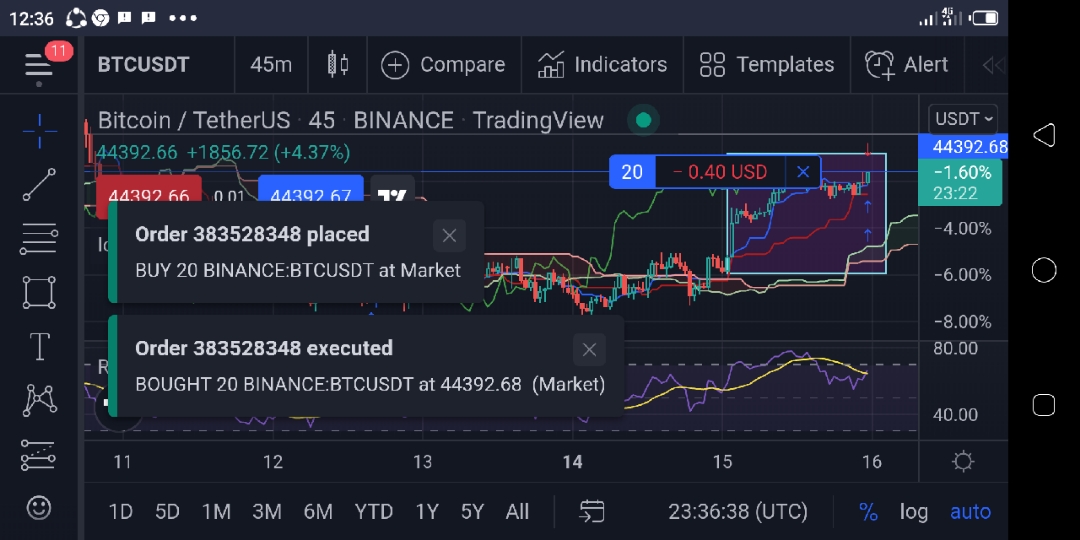Select the Text annotation tool
Screen dimensions: 1080x540
pyautogui.click(x=39, y=346)
